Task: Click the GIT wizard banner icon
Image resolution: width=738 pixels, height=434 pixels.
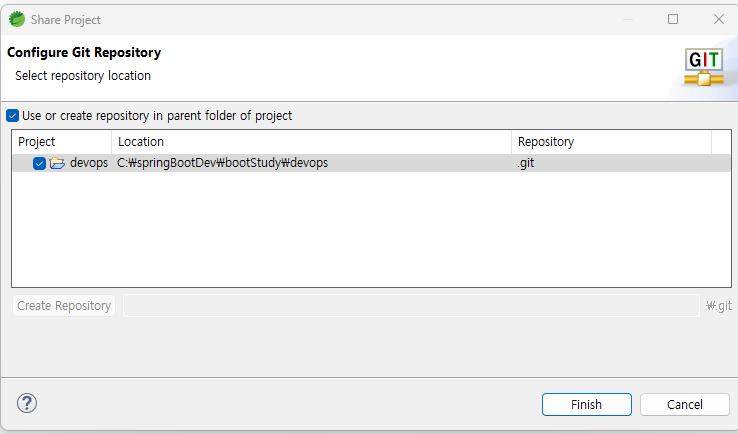Action: [x=704, y=67]
